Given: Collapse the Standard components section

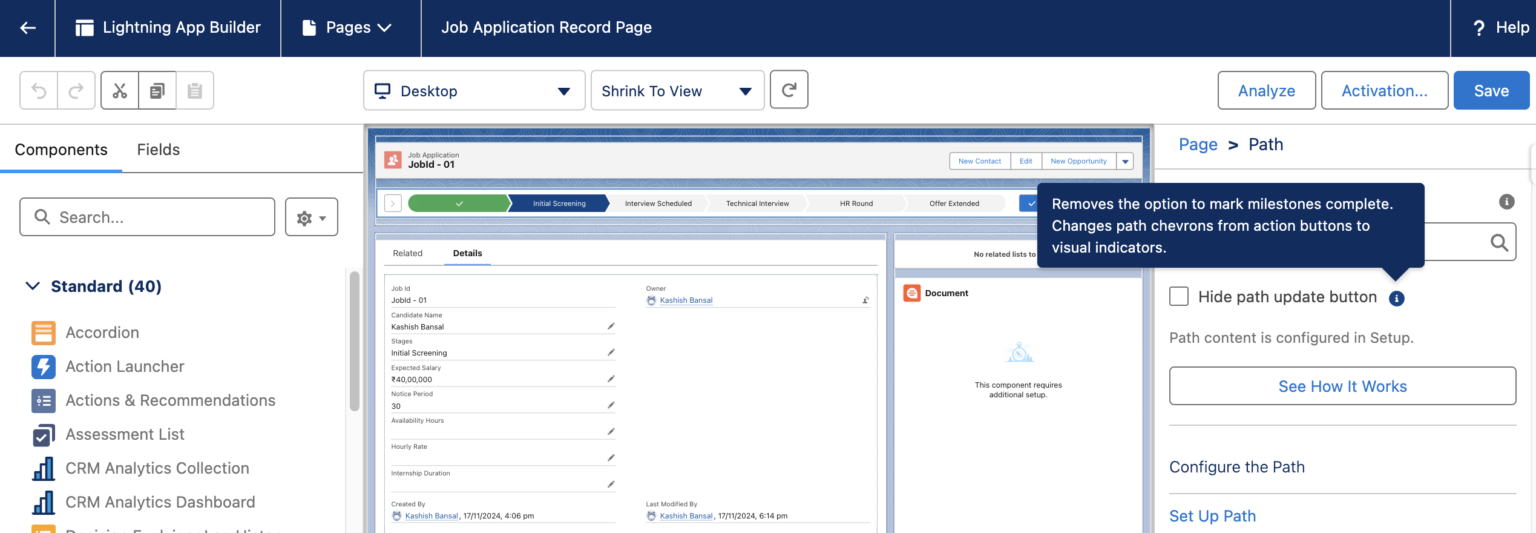Looking at the screenshot, I should pyautogui.click(x=33, y=287).
